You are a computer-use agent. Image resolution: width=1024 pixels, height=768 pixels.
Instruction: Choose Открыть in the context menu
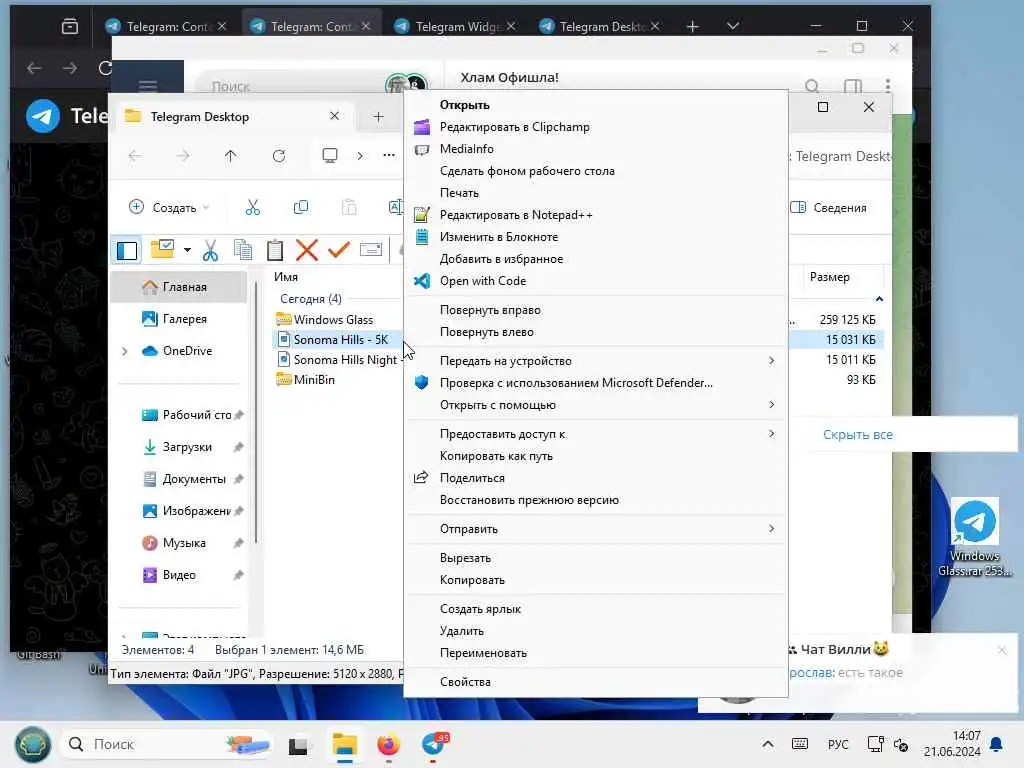pos(596,105)
